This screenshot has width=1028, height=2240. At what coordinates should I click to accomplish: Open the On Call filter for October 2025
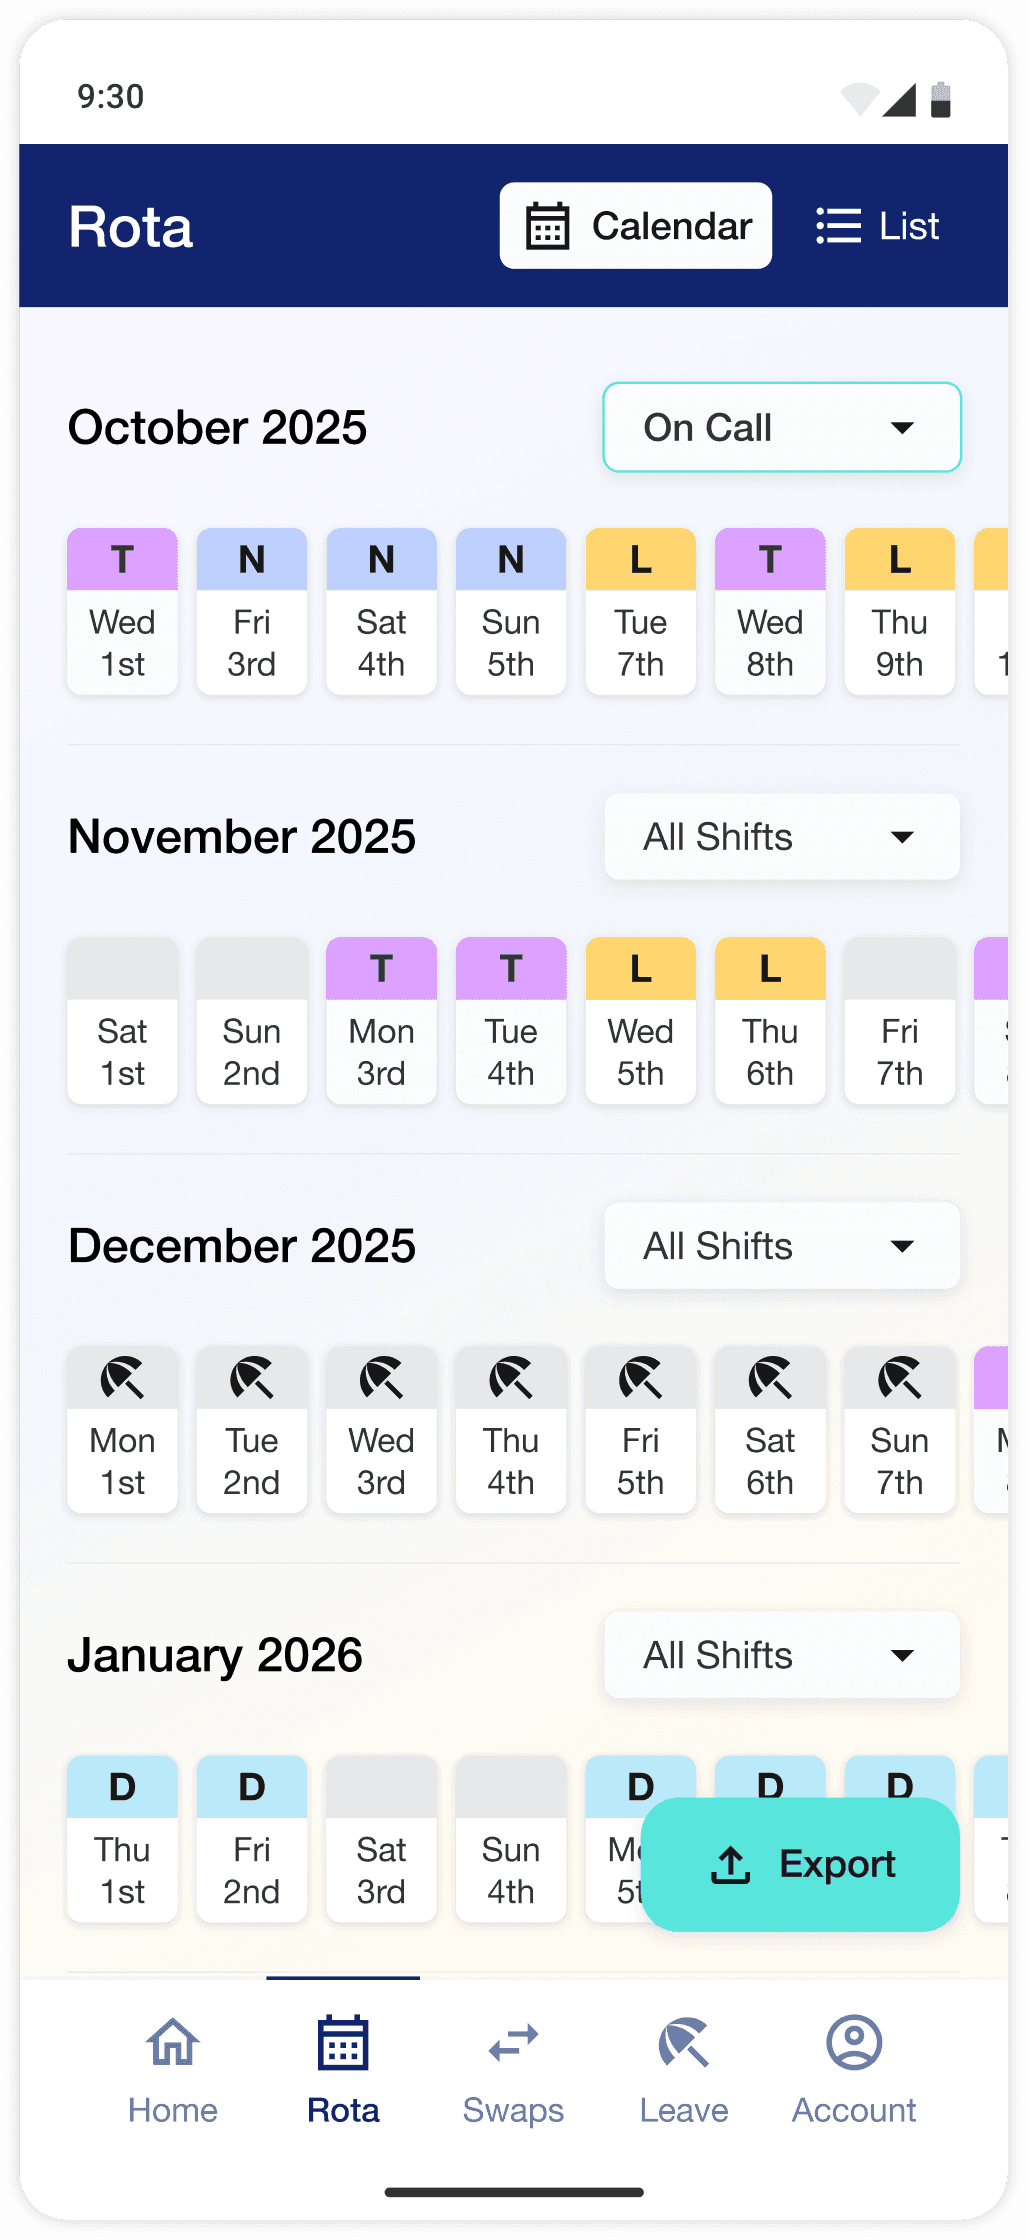pyautogui.click(x=782, y=427)
